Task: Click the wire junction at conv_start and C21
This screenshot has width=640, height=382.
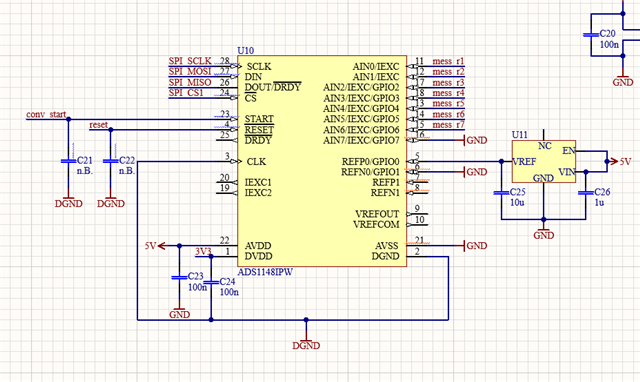Action: click(69, 119)
